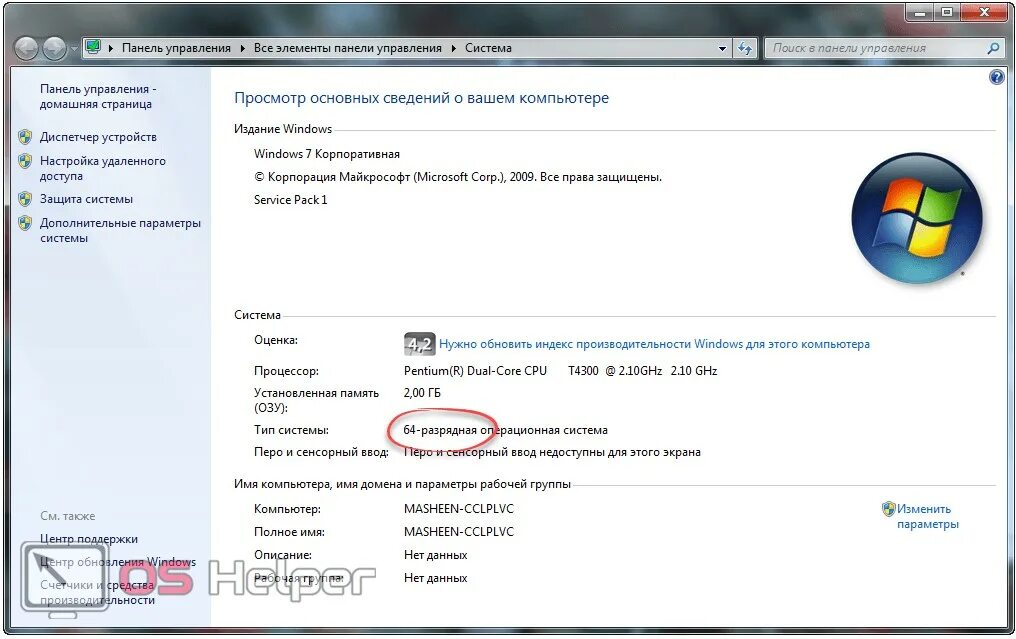Click full name MASHEEN-CCLPLVC next to Полное имя
The height and width of the screenshot is (639, 1016).
tap(459, 532)
